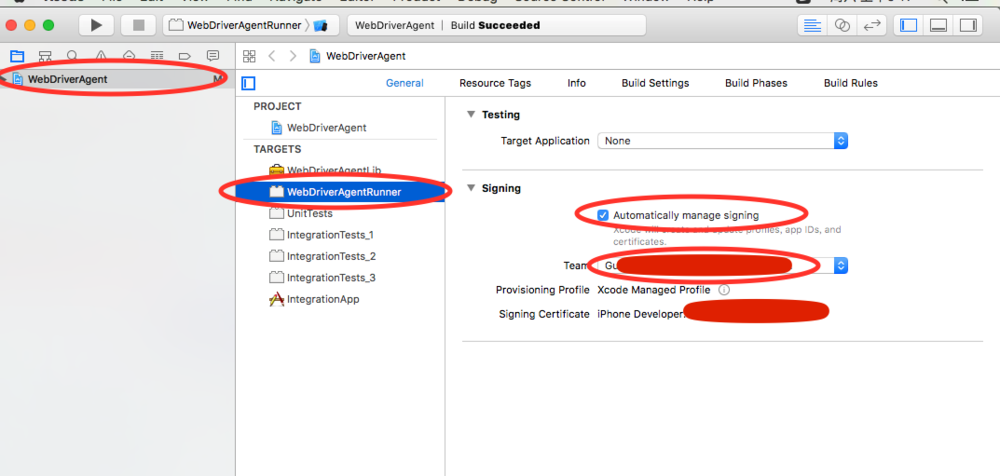
Task: Toggle Automatically manage signing checkbox
Action: tap(603, 215)
